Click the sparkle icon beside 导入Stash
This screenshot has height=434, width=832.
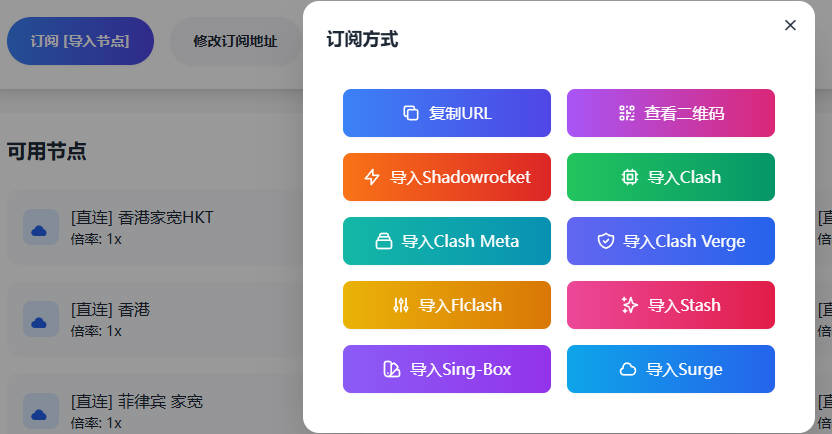(630, 305)
